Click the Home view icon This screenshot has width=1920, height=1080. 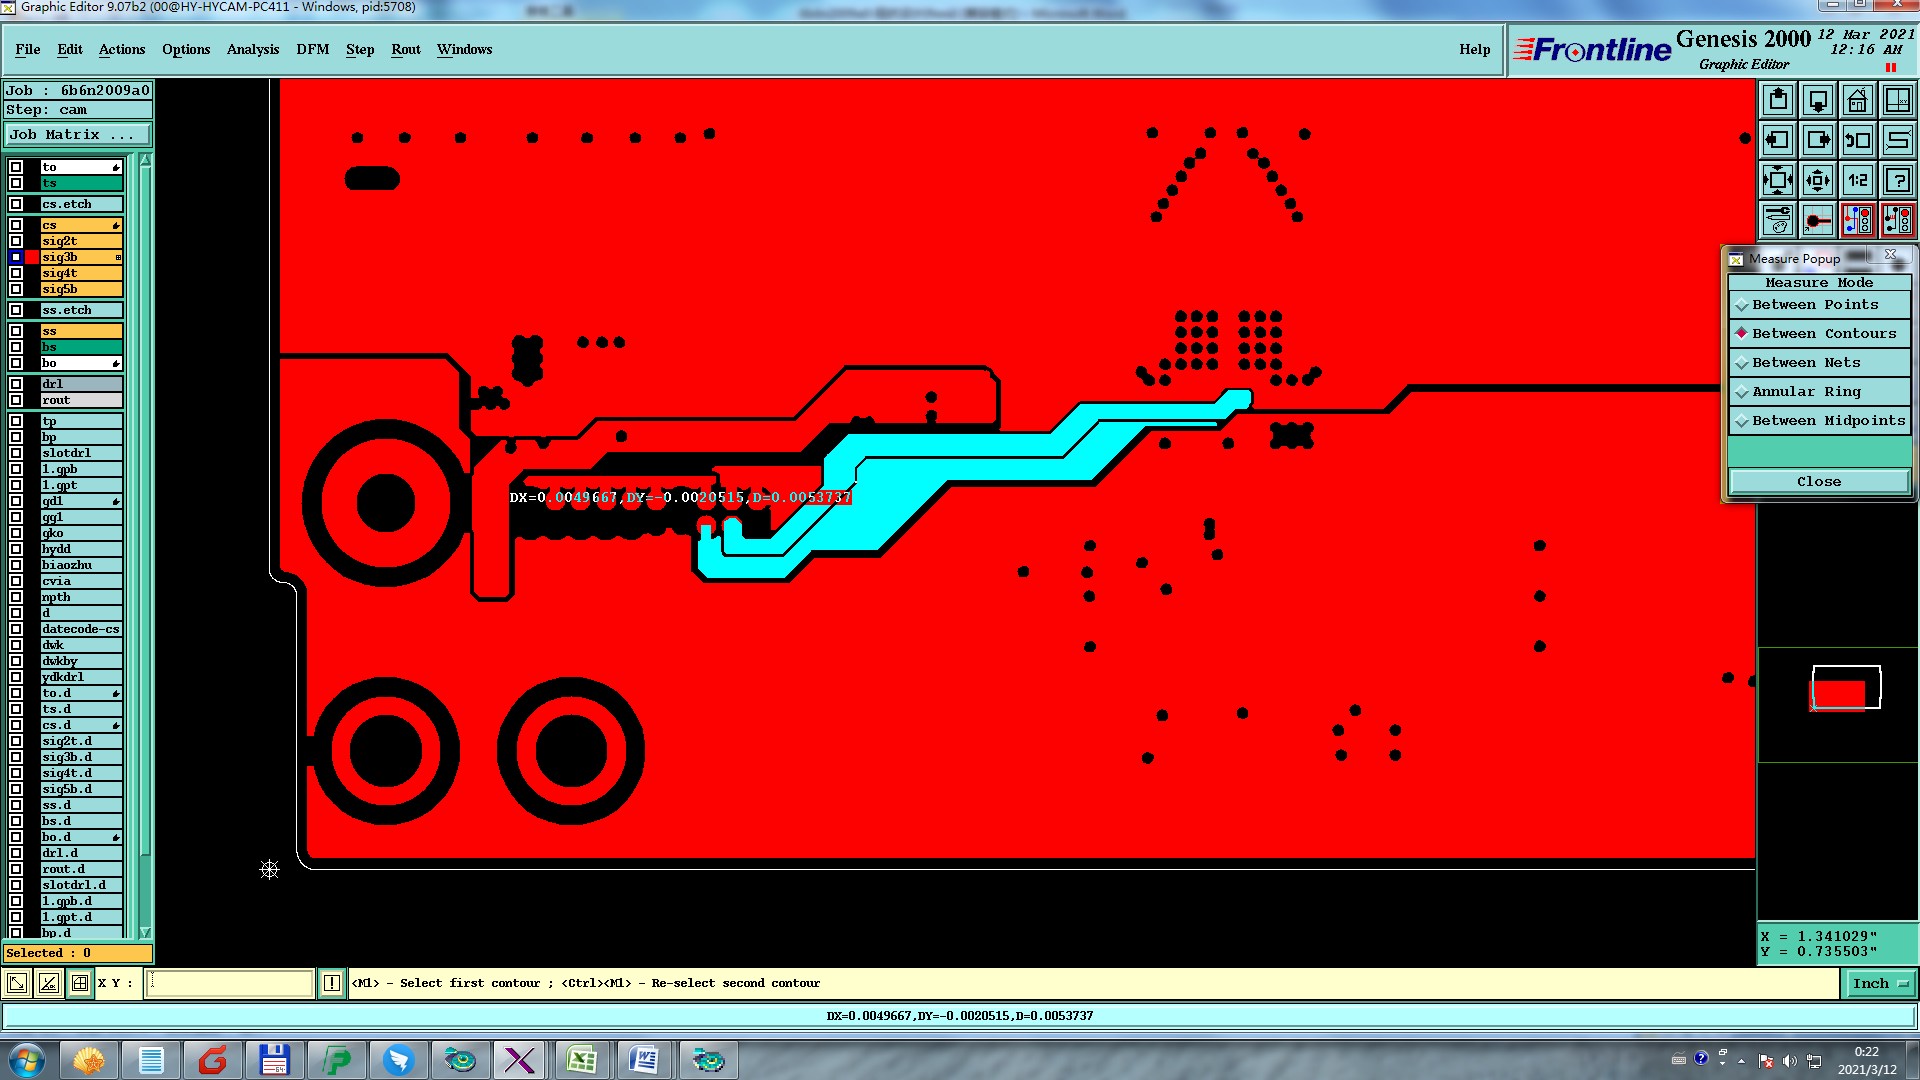click(1857, 100)
